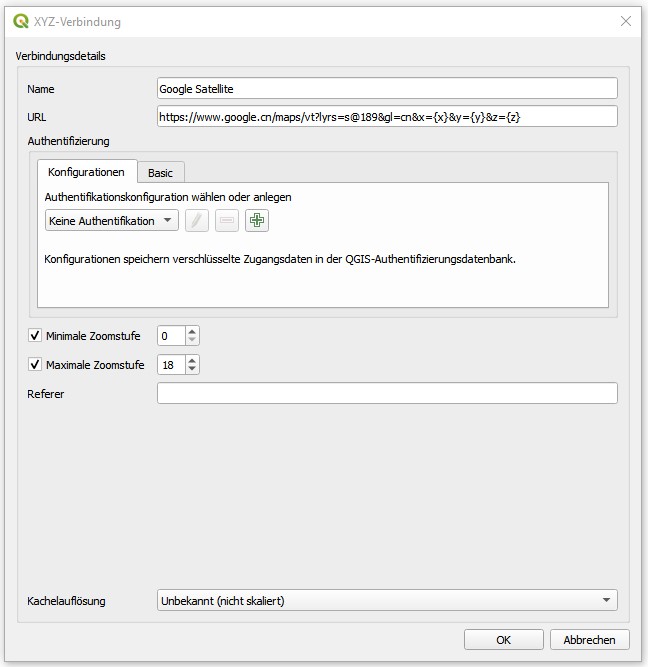Focus the empty Referer field
The image size is (648, 667).
tap(387, 393)
